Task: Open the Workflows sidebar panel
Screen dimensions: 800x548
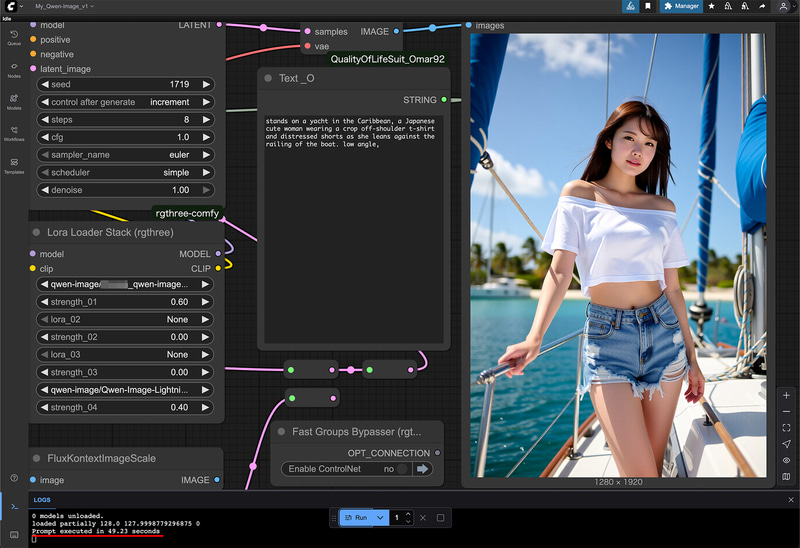Action: pyautogui.click(x=14, y=133)
